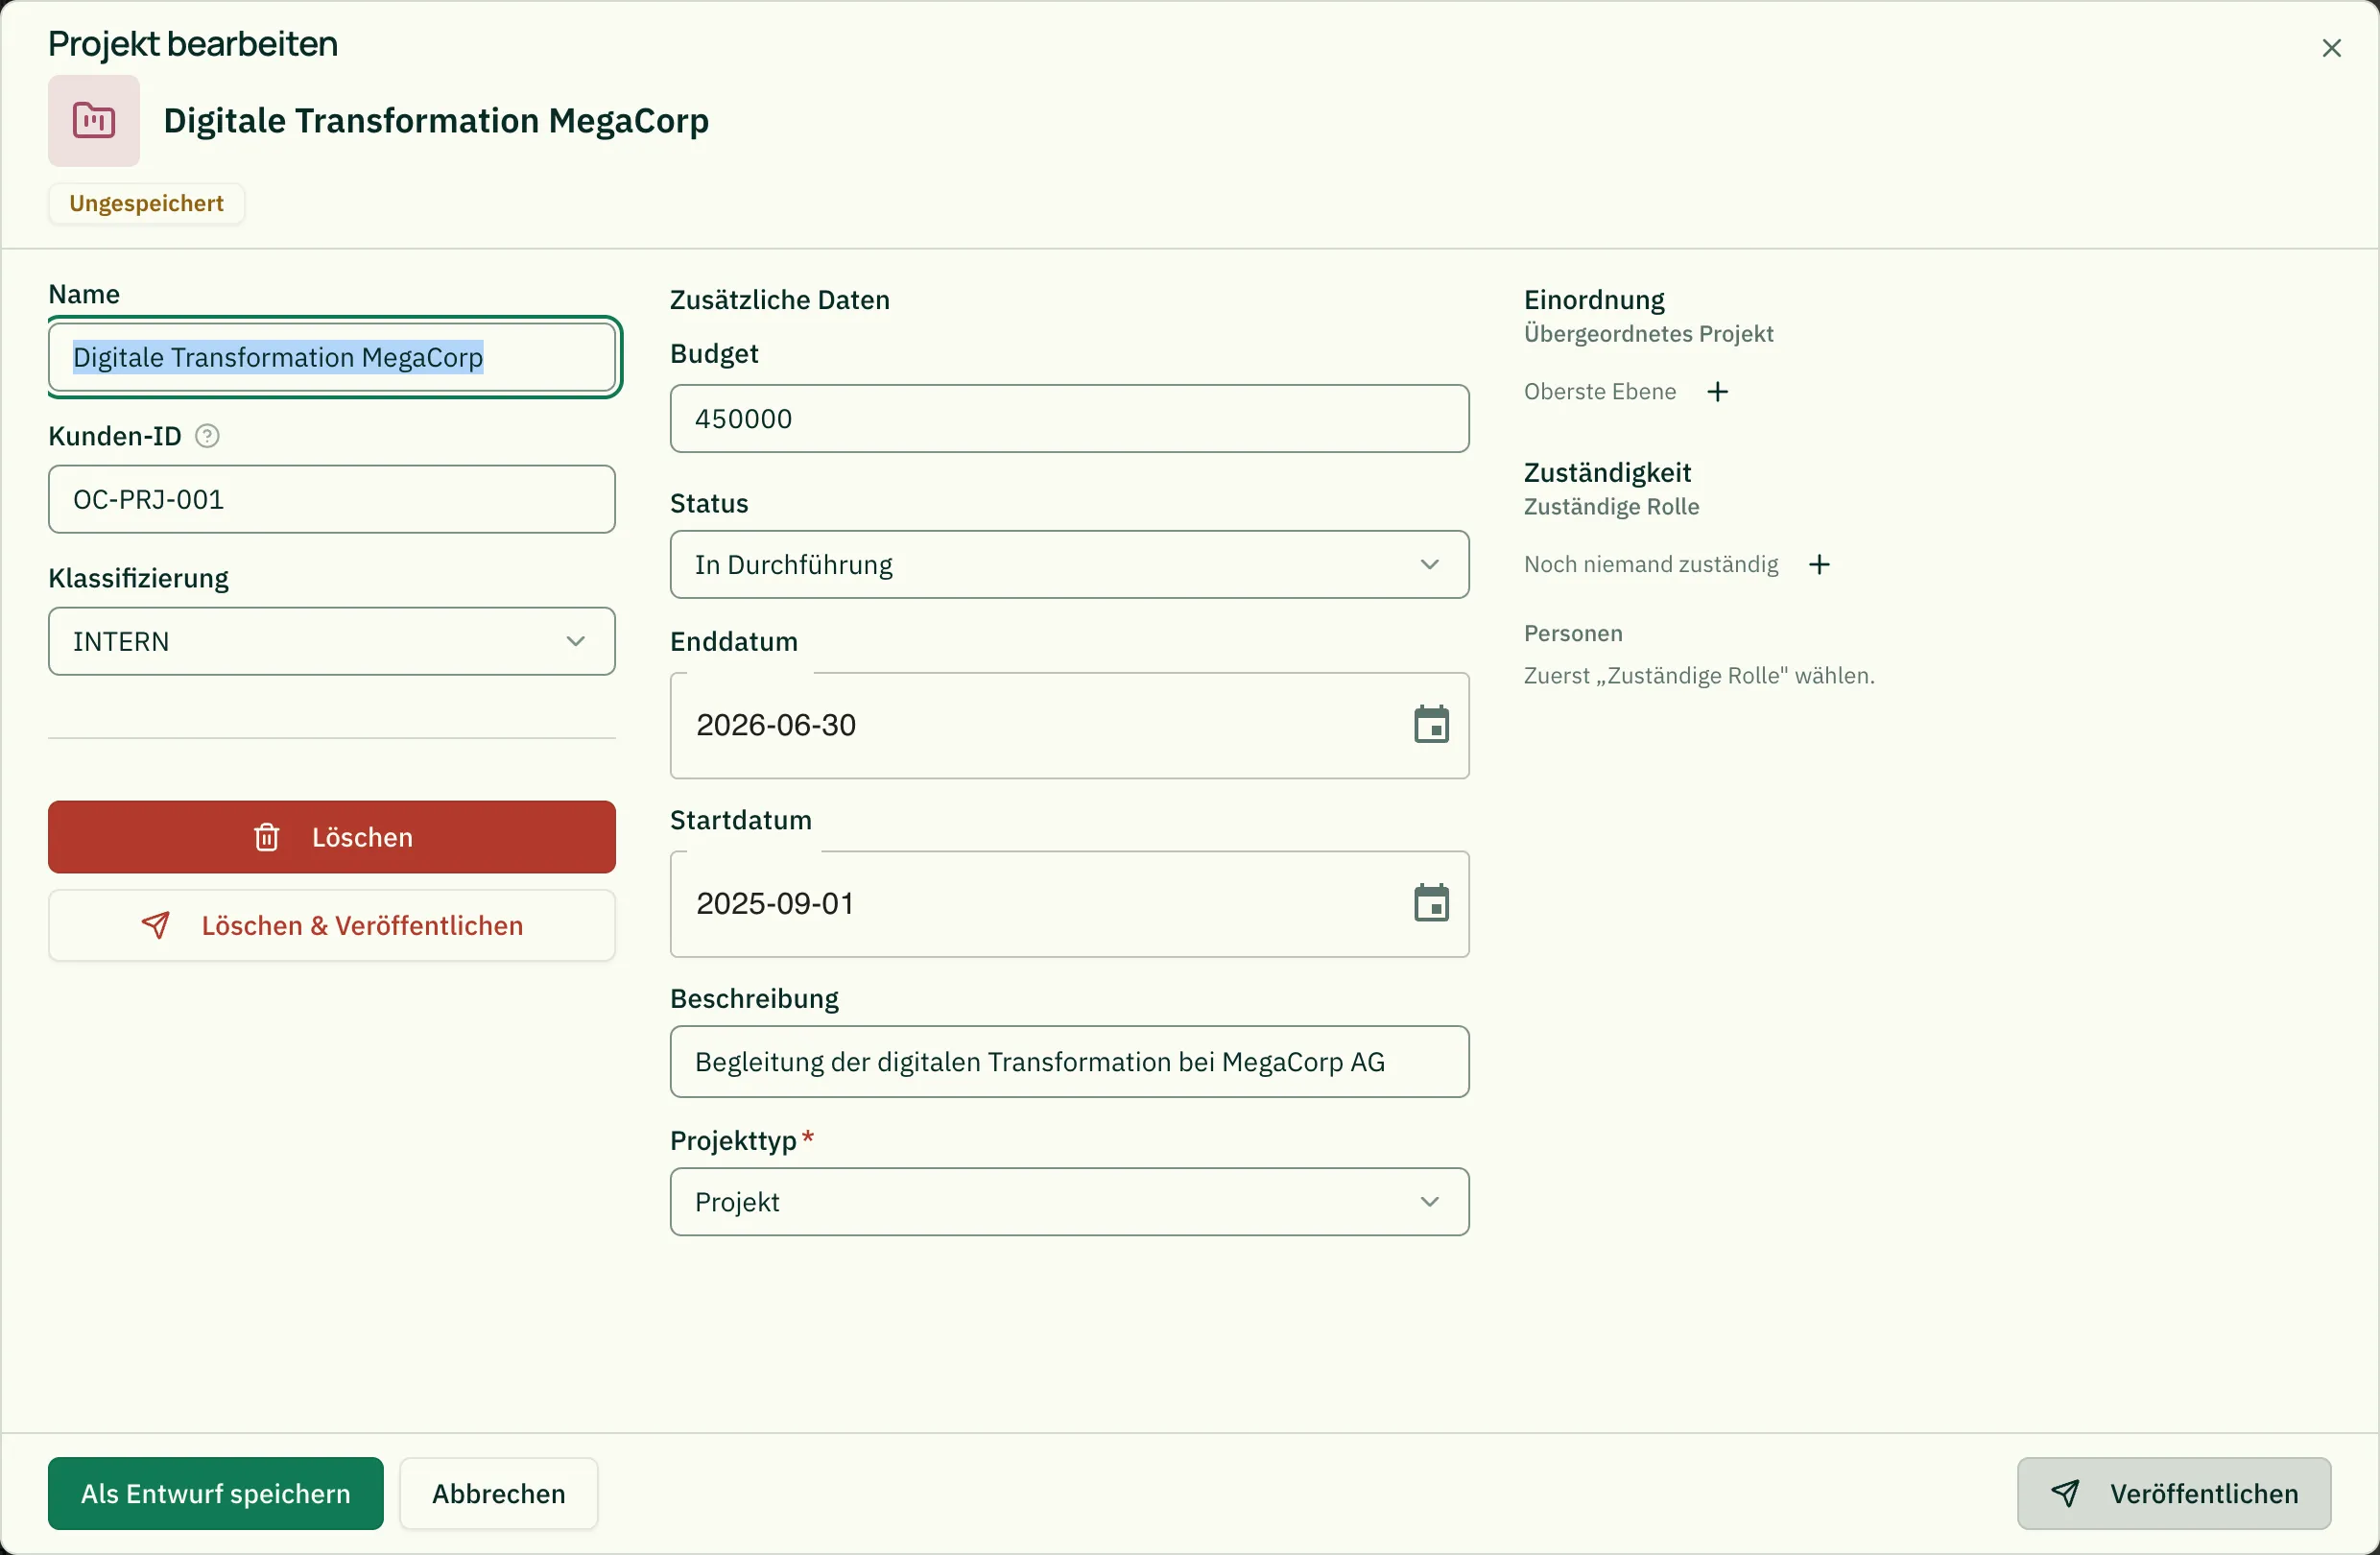Click the Startdatum date field 2025-09-01
This screenshot has width=2380, height=1555.
[x=1069, y=905]
